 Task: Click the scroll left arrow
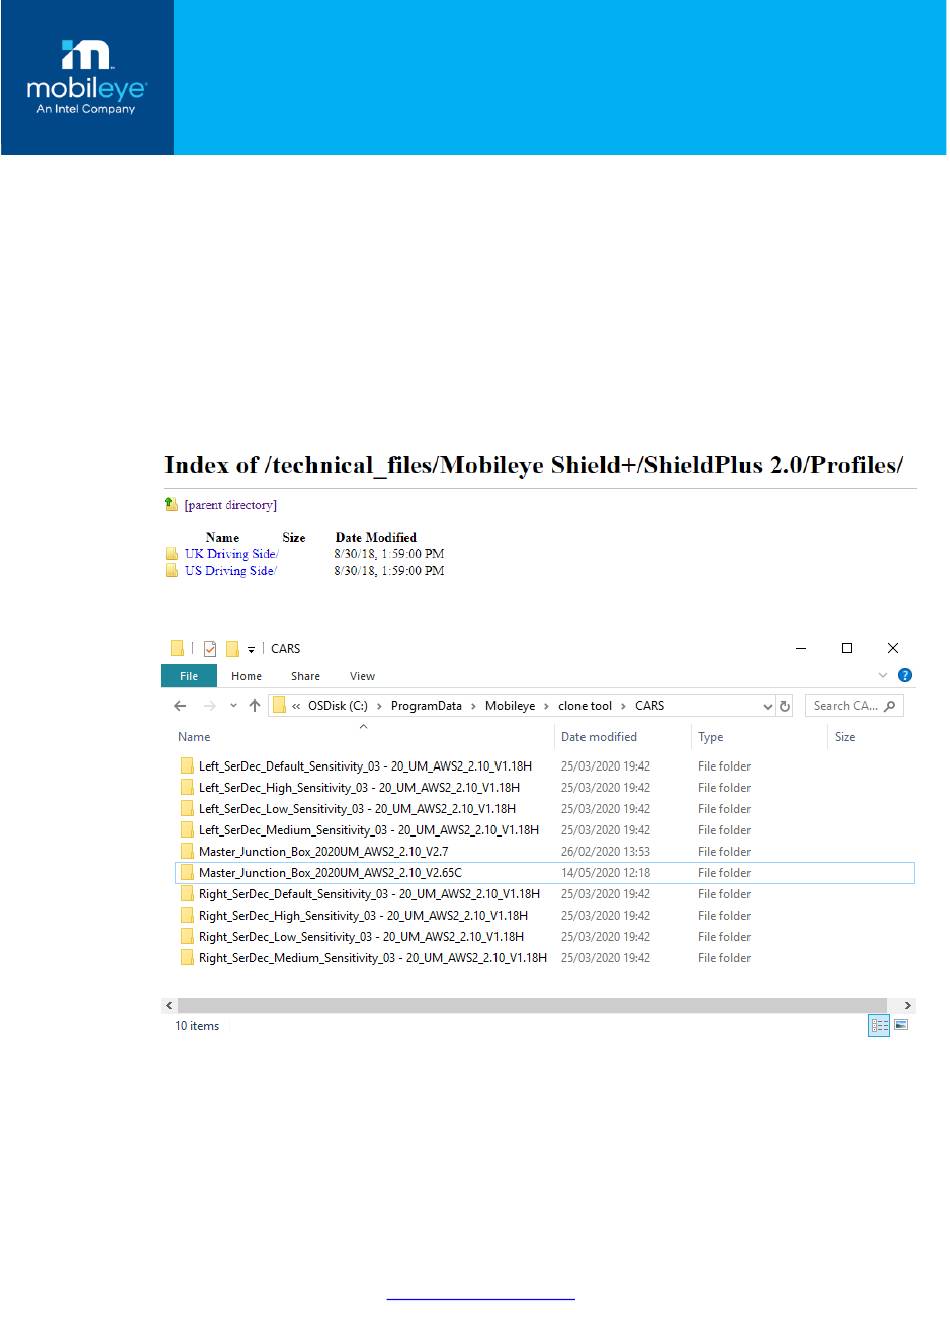(169, 1005)
